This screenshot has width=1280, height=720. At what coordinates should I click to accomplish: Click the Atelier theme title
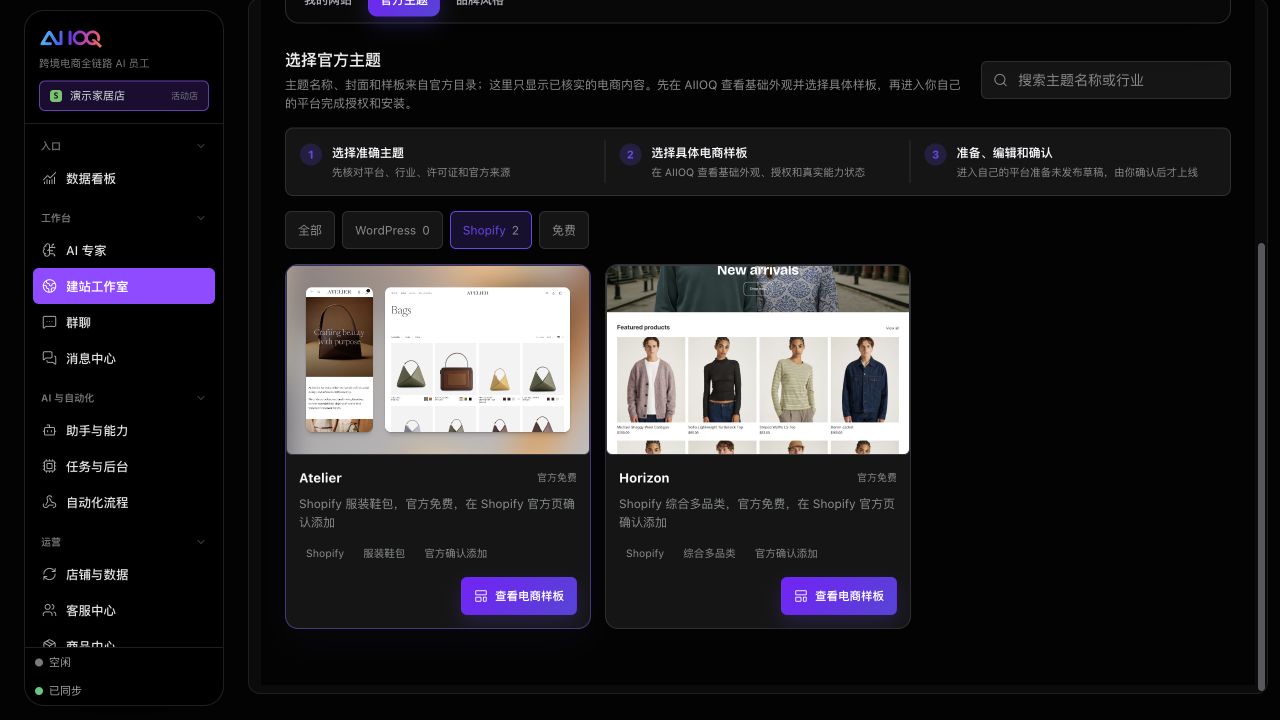[320, 478]
